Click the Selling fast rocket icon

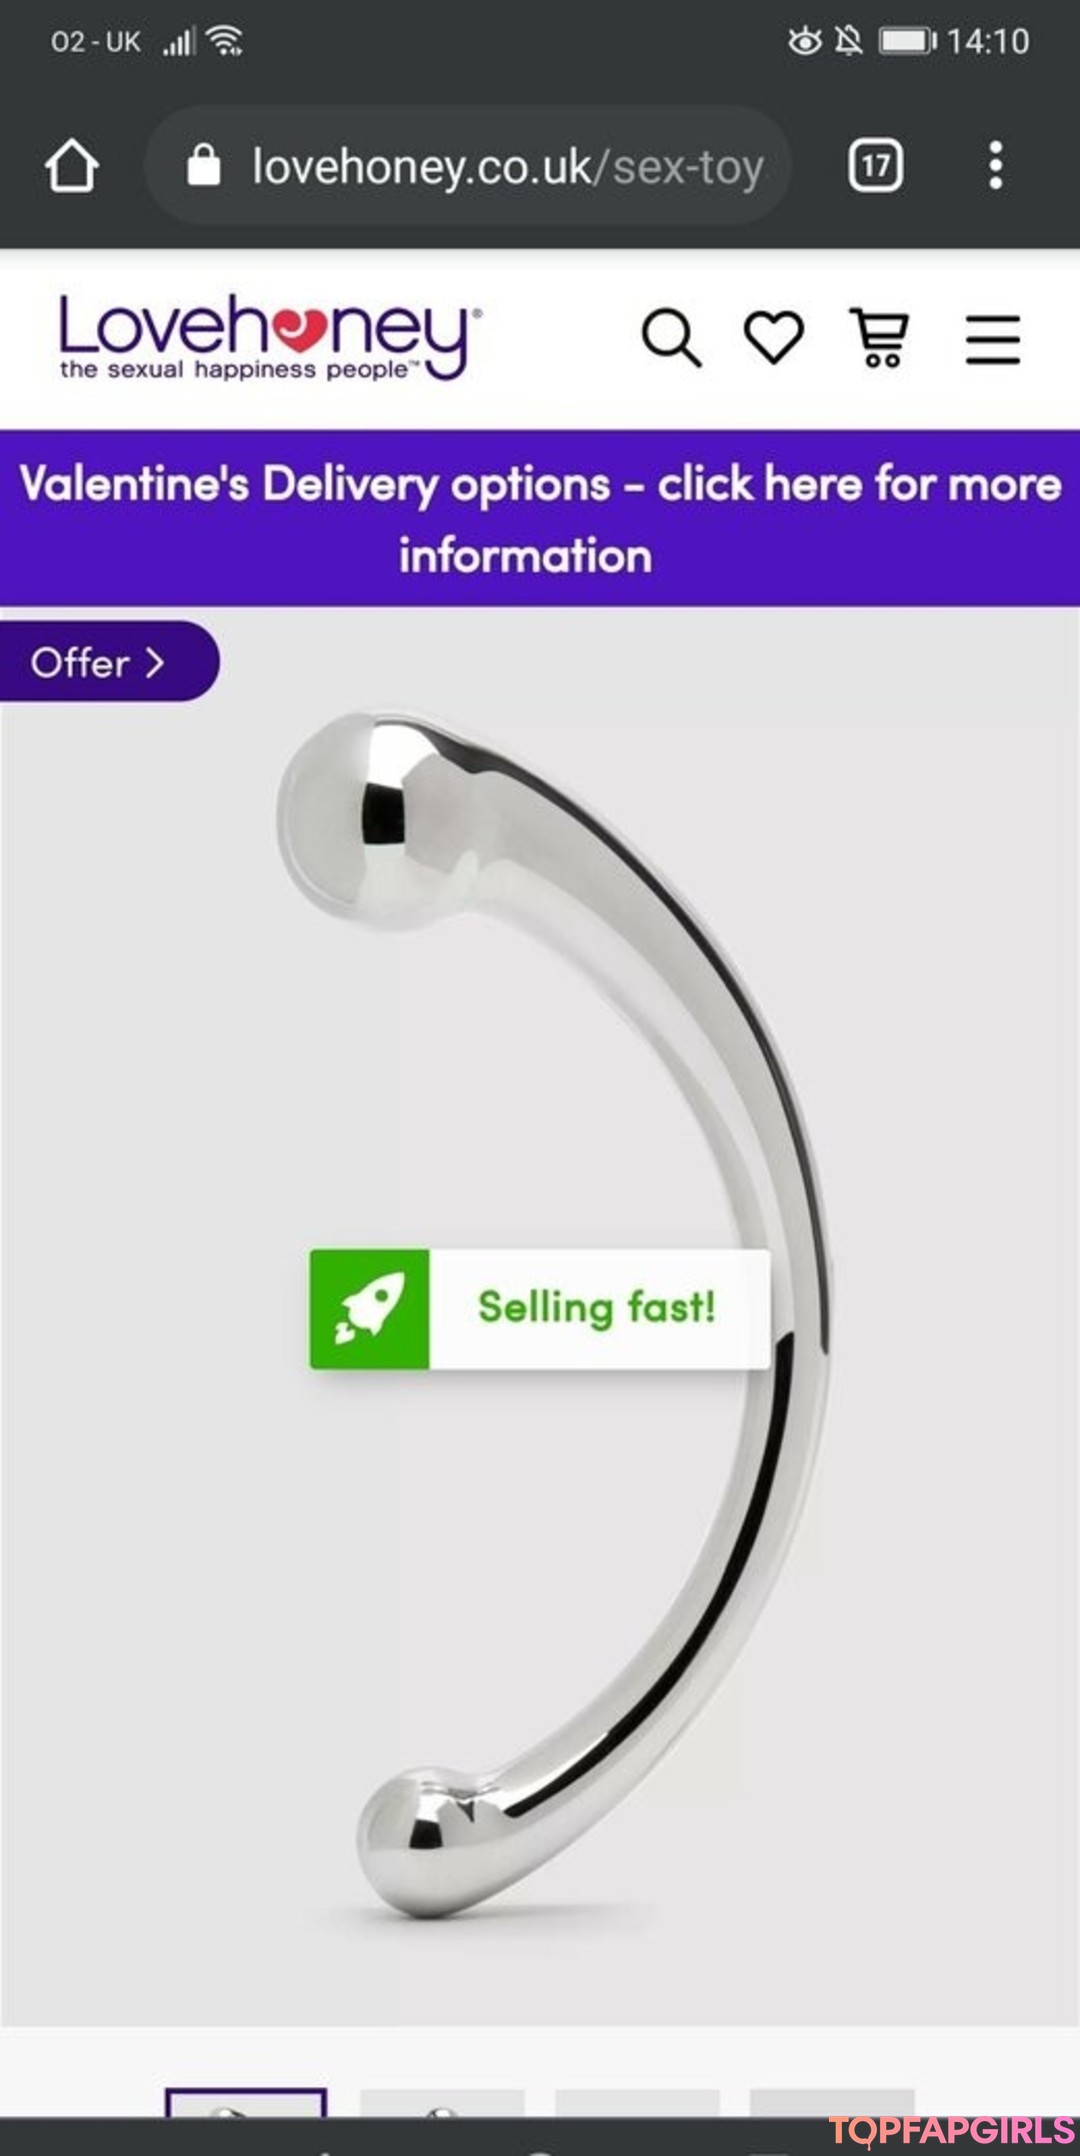click(x=370, y=1309)
